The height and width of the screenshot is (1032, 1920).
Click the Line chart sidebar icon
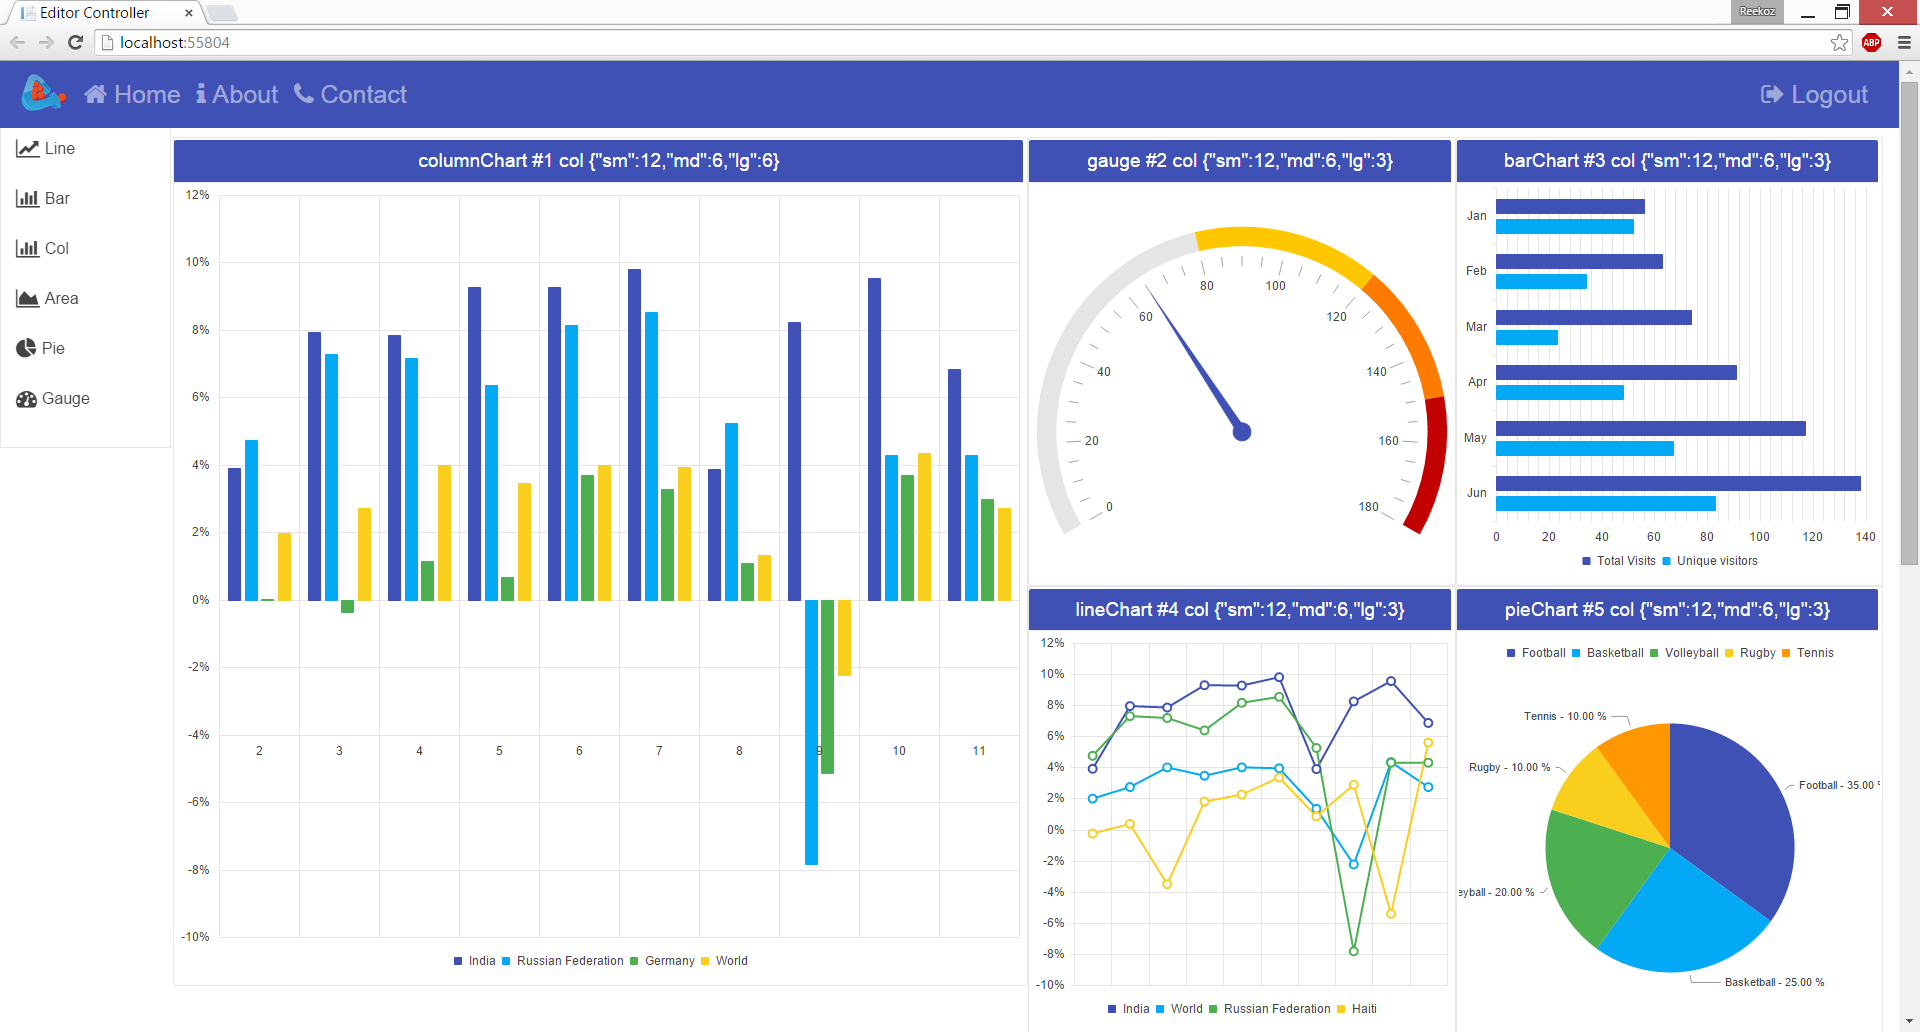pos(27,148)
